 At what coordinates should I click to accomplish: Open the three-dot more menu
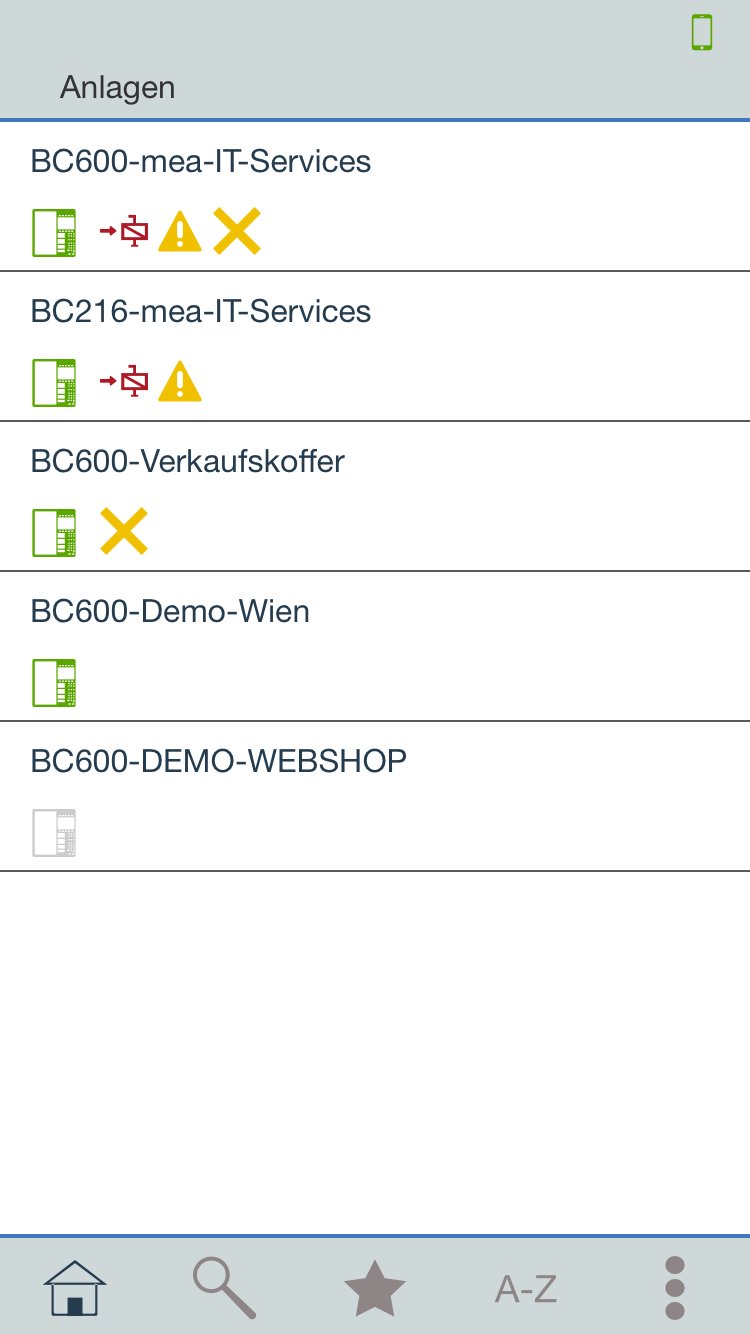[675, 1288]
